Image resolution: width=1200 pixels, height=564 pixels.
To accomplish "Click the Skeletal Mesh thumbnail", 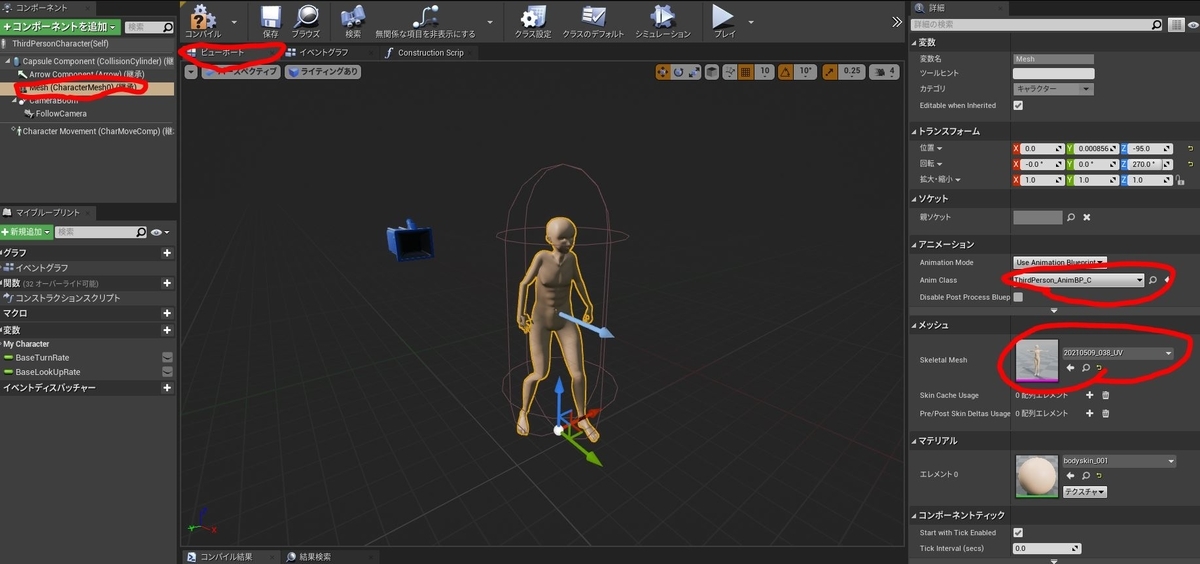I will pos(1037,359).
